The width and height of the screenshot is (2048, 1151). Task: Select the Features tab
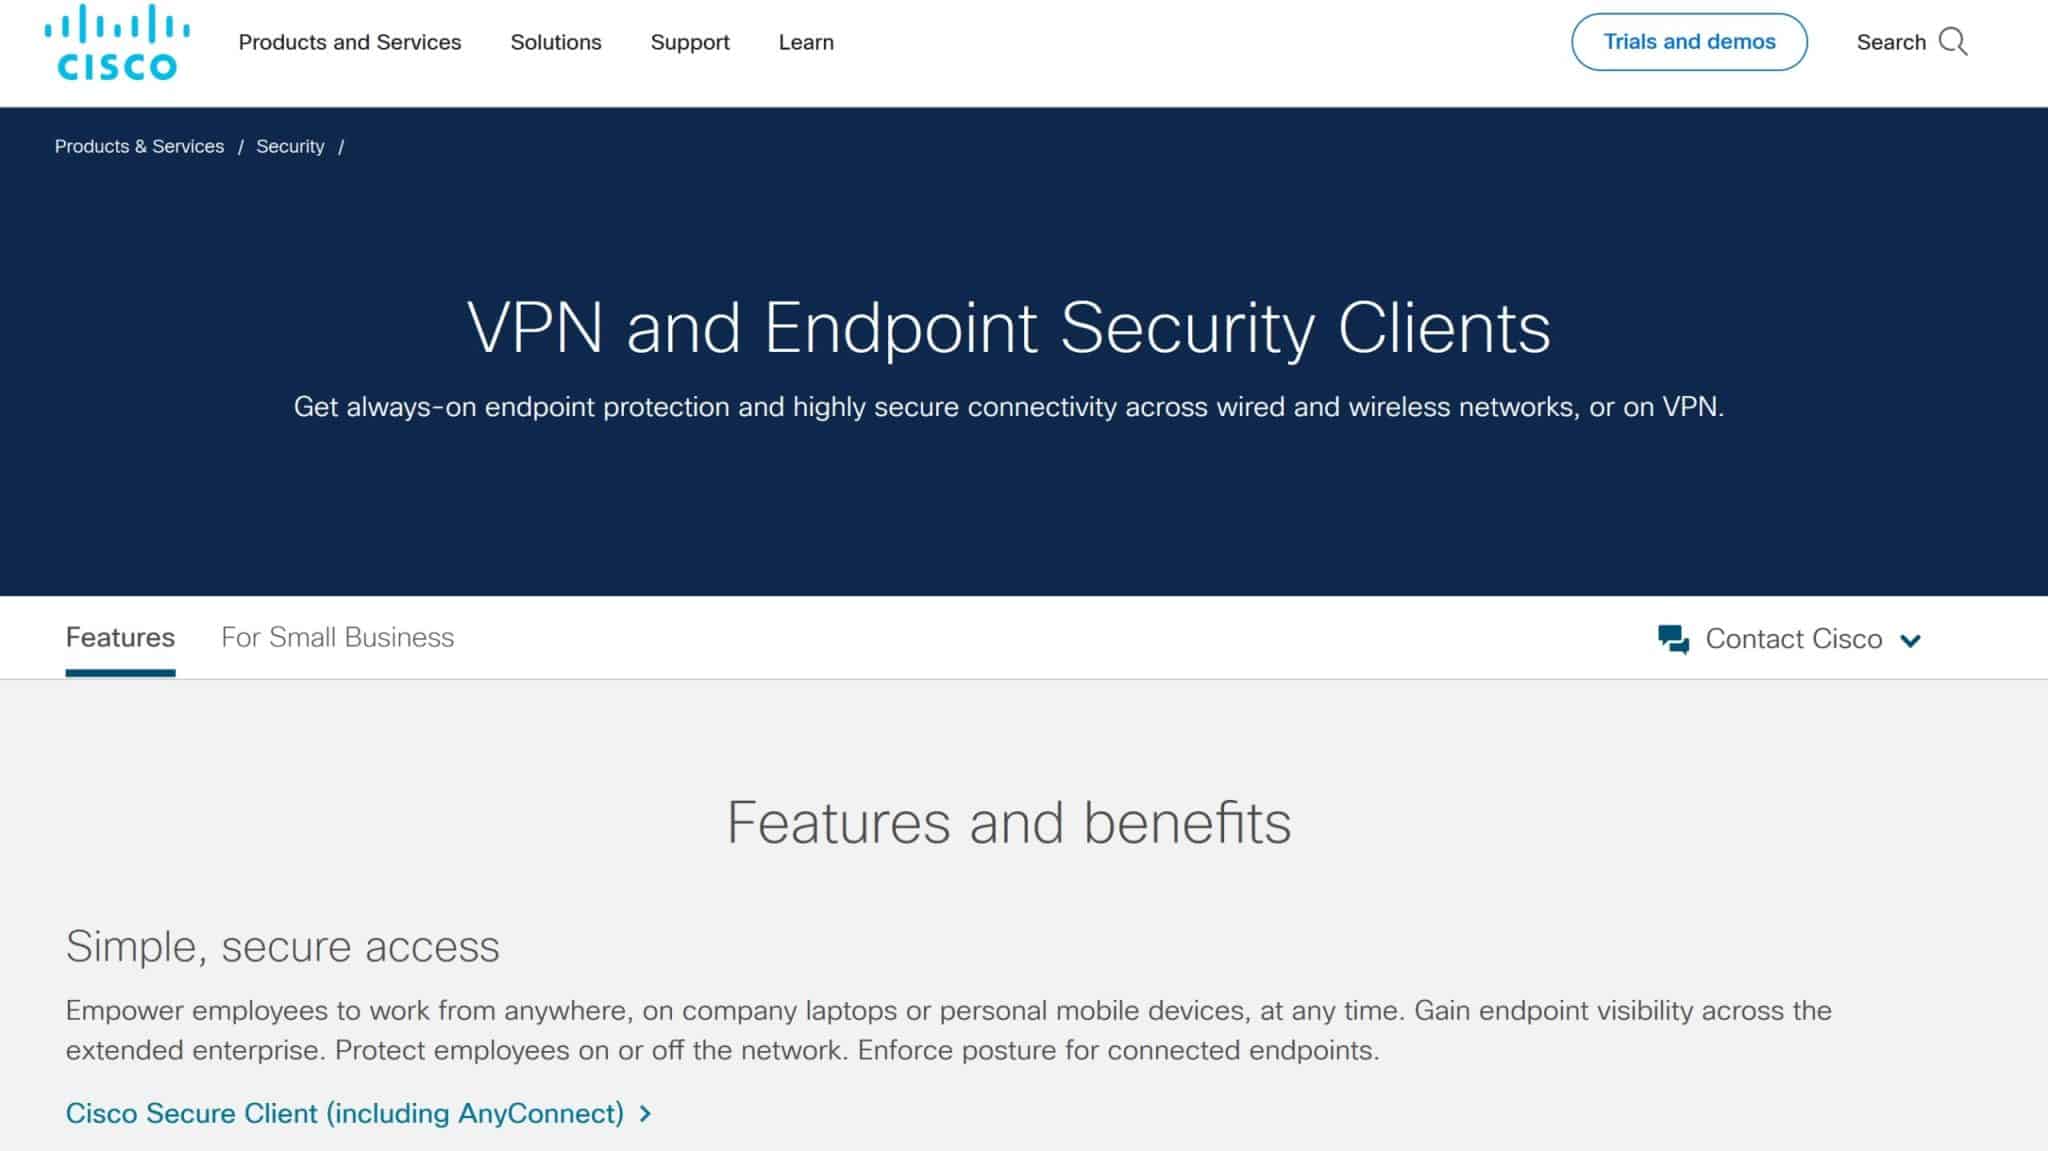120,637
